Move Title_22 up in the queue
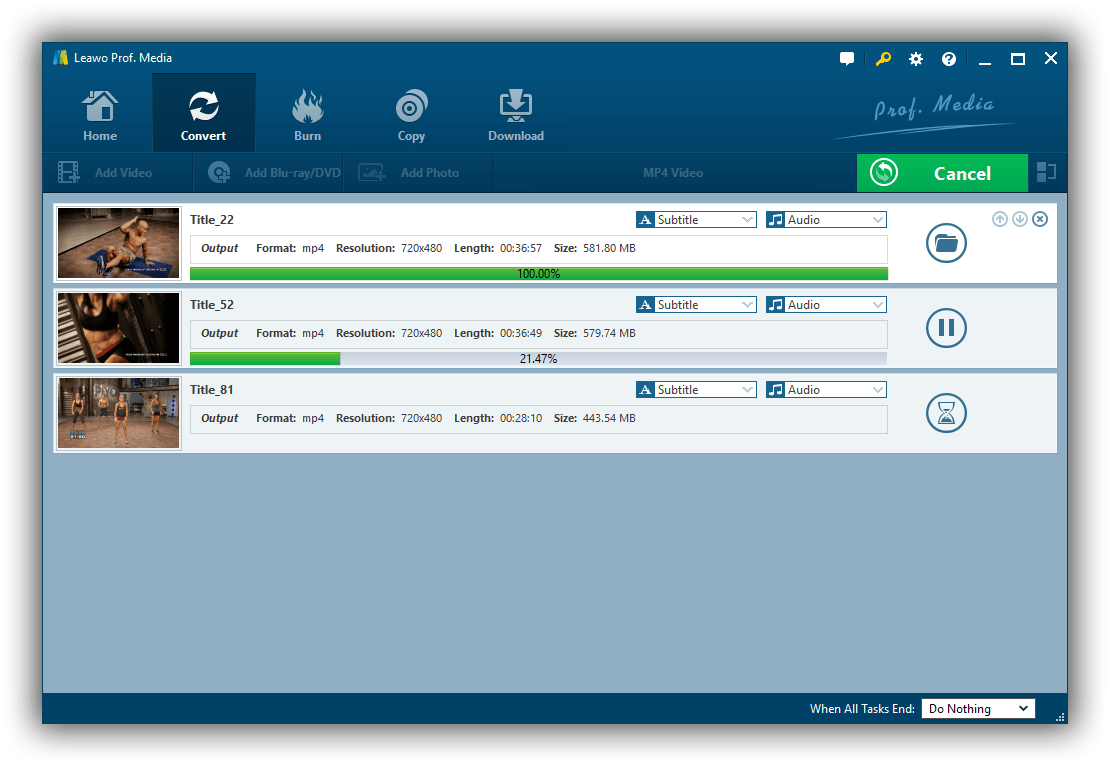The width and height of the screenshot is (1110, 766). point(999,218)
